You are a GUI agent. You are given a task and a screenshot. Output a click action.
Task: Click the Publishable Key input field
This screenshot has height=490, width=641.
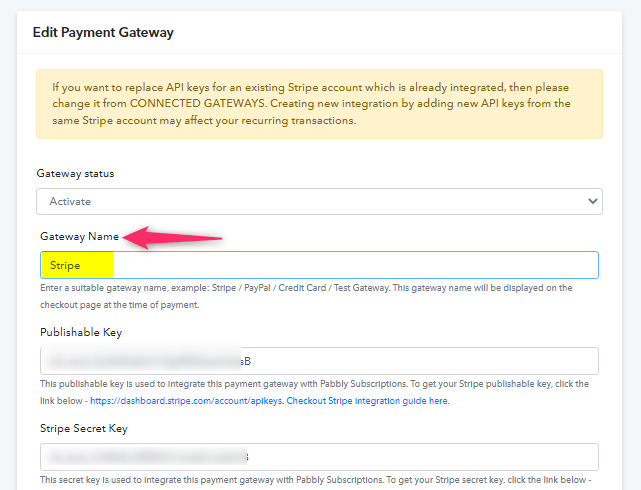(x=319, y=361)
